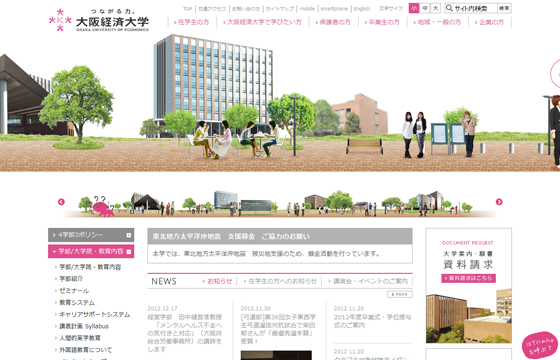Open the 大阪経済大学で学びたい方 menu
560x360 pixels.
[x=262, y=22]
